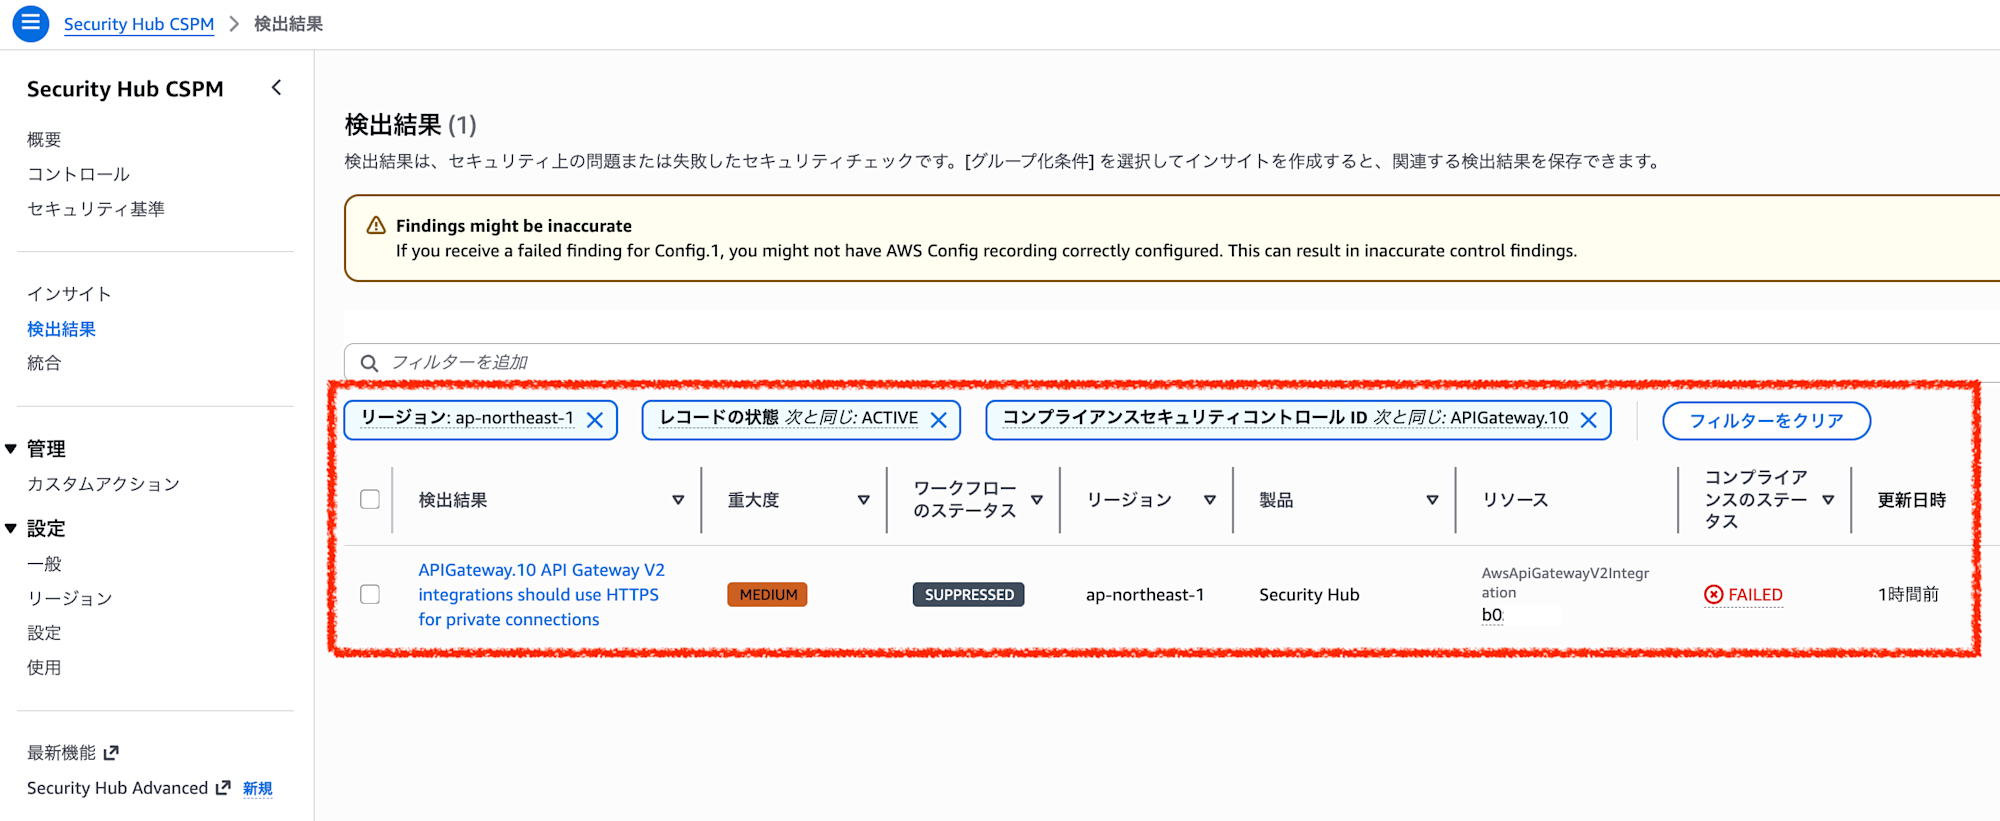Viewport: 2000px width, 821px height.
Task: Collapse the Security Hub CSPM sidebar
Action: tap(277, 88)
